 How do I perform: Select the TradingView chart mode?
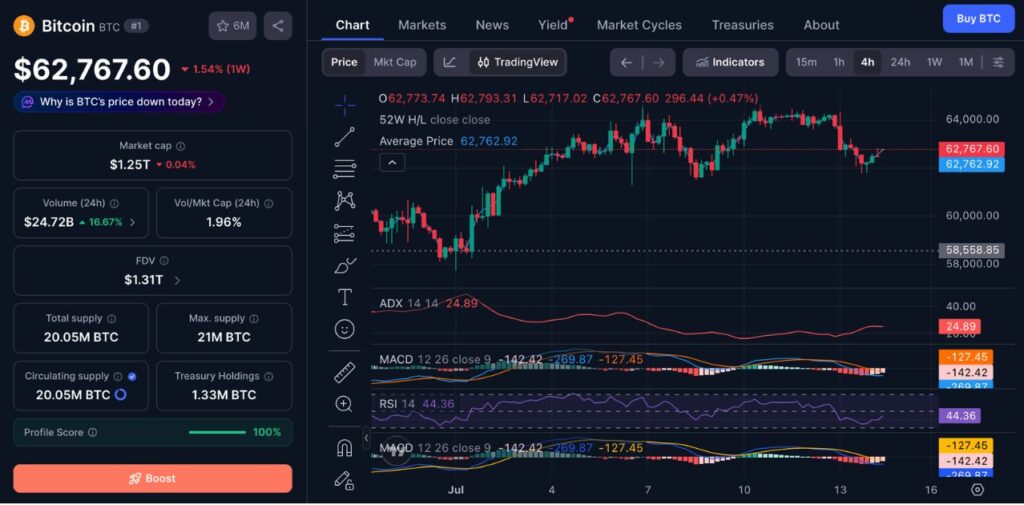coord(518,62)
